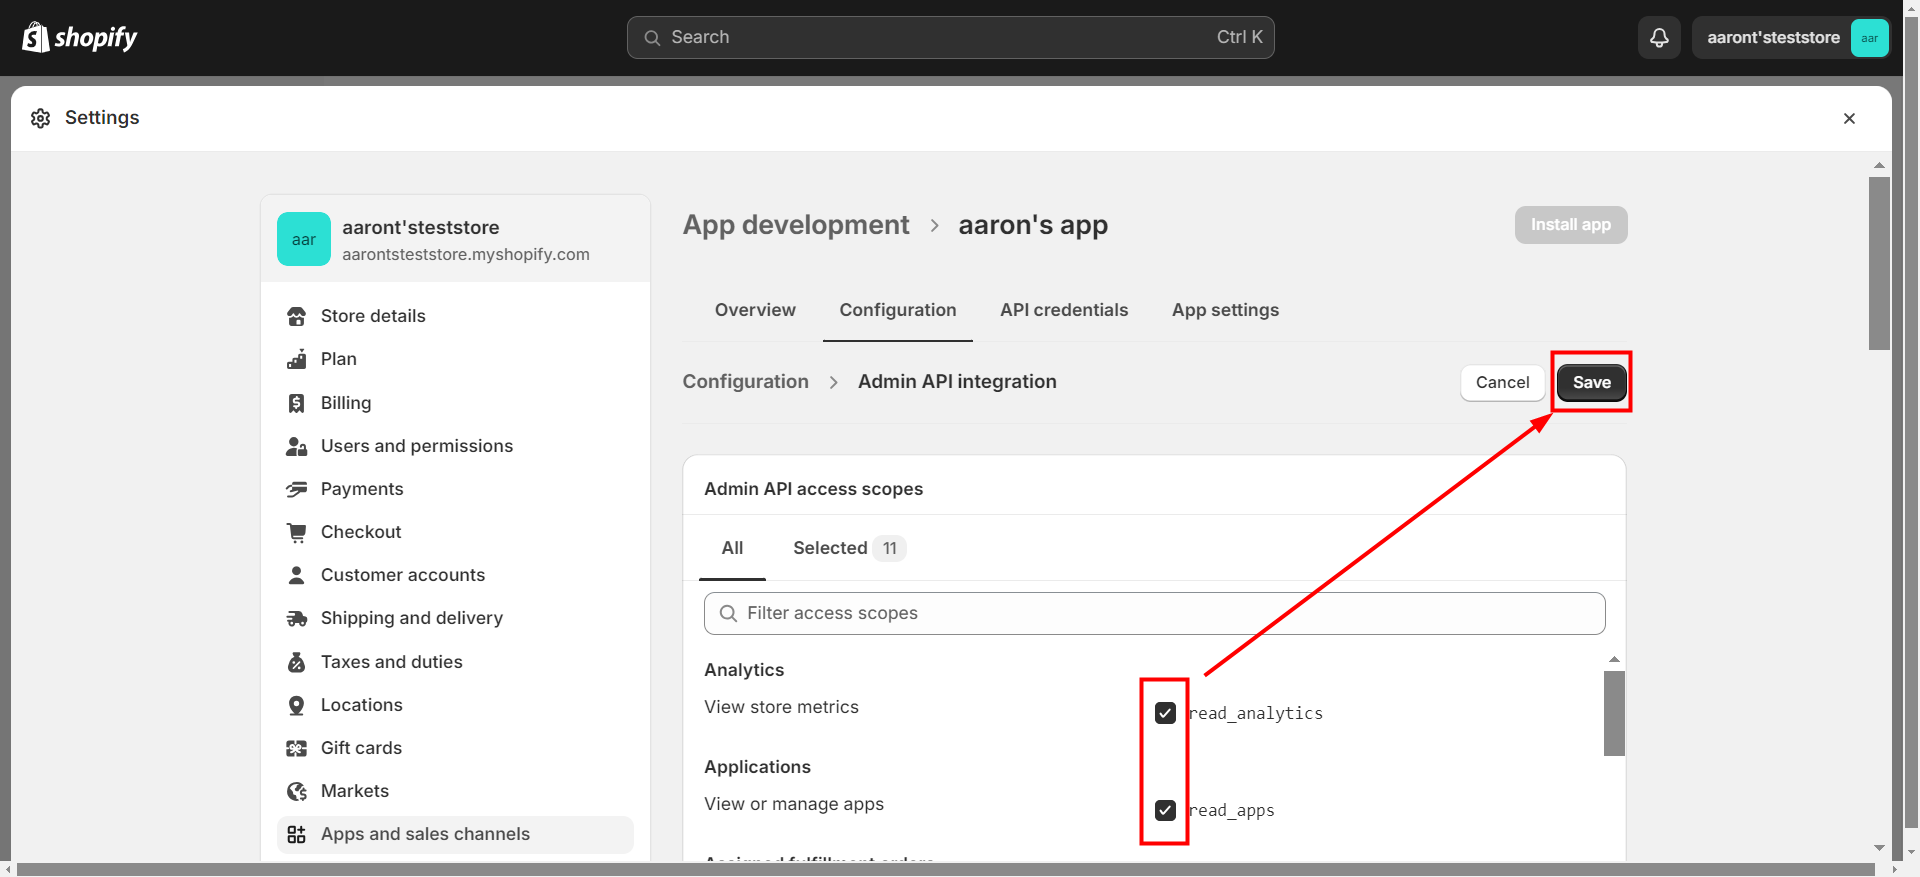Click the Gift cards icon

[x=297, y=748]
